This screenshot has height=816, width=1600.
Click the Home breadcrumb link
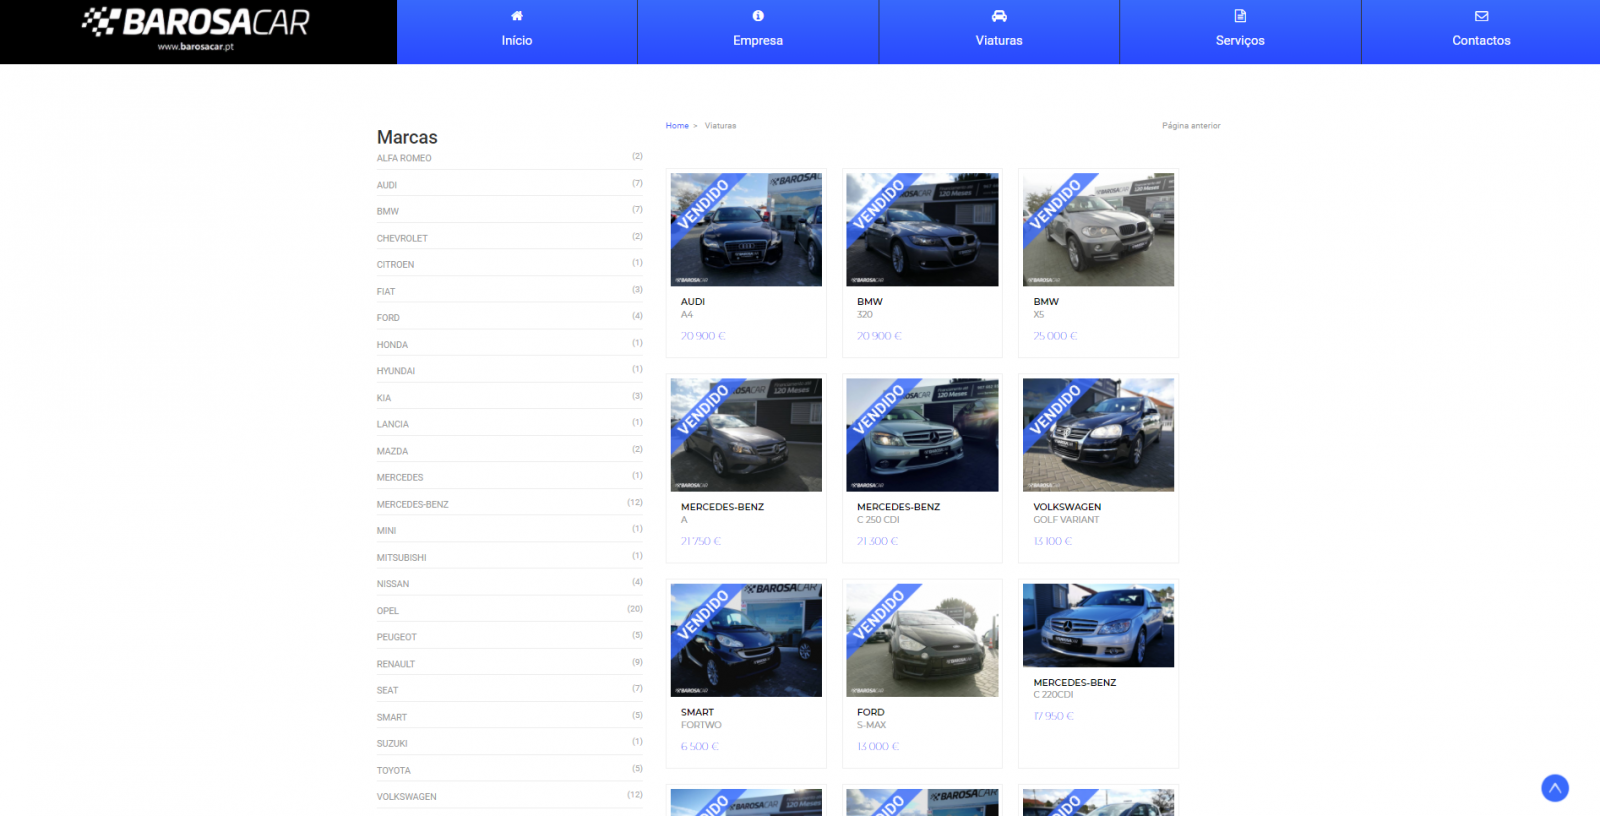click(677, 126)
